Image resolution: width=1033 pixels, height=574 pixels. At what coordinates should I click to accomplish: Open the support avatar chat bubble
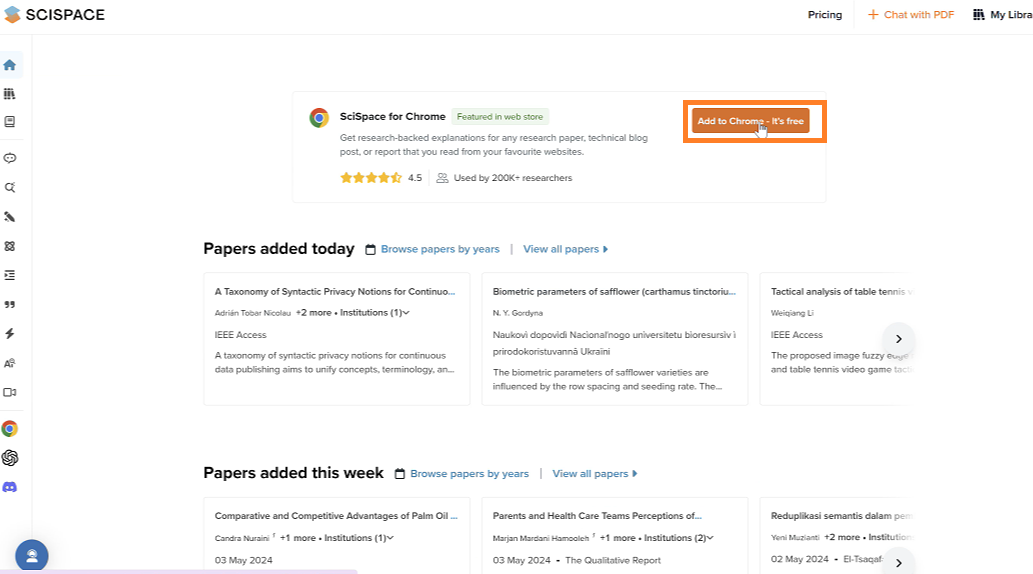tap(32, 556)
